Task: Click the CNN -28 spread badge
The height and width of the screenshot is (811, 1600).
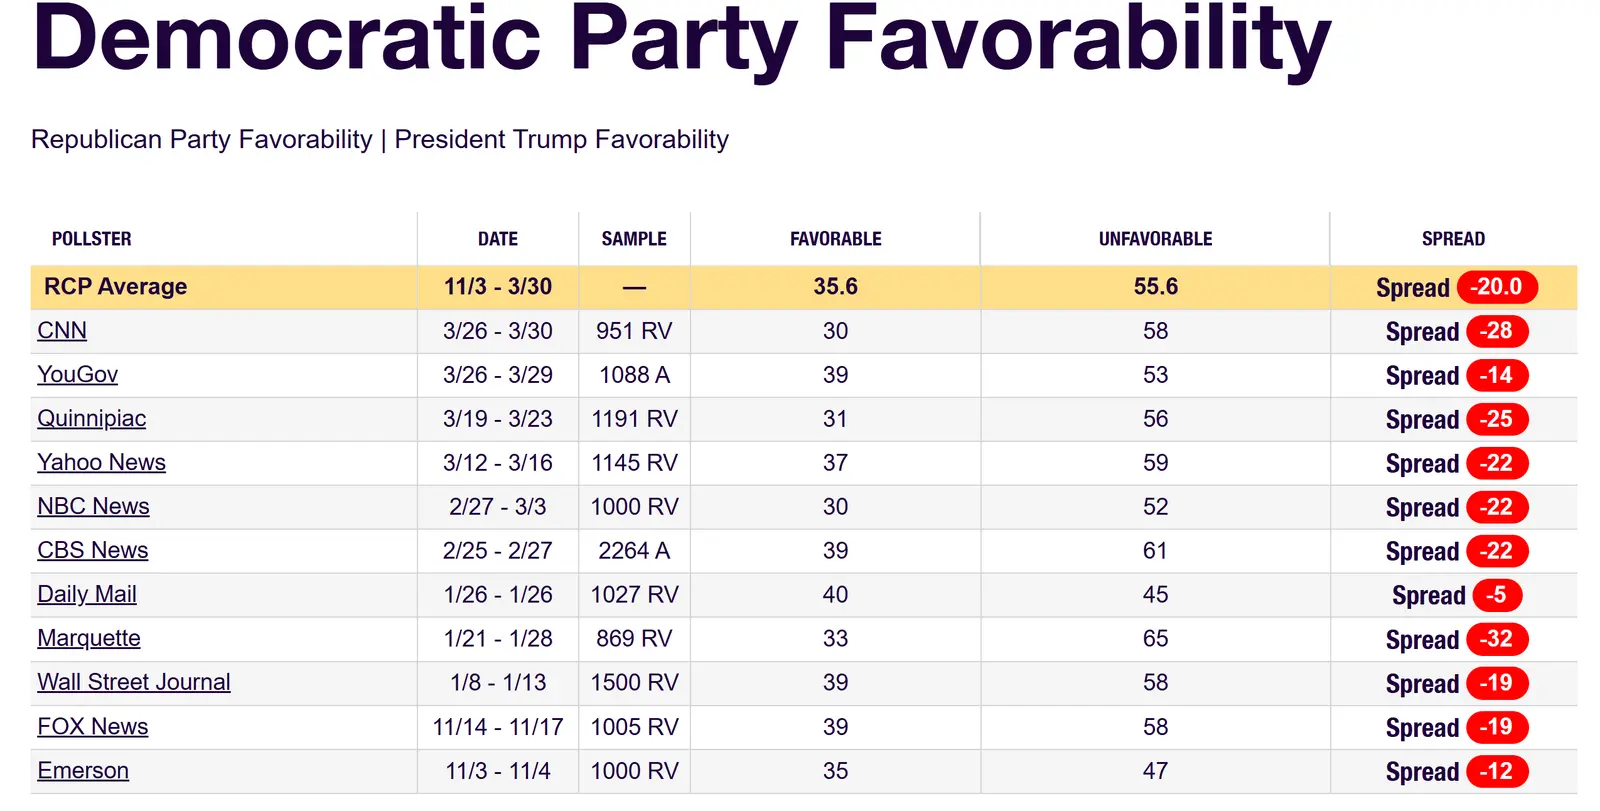Action: [x=1496, y=331]
